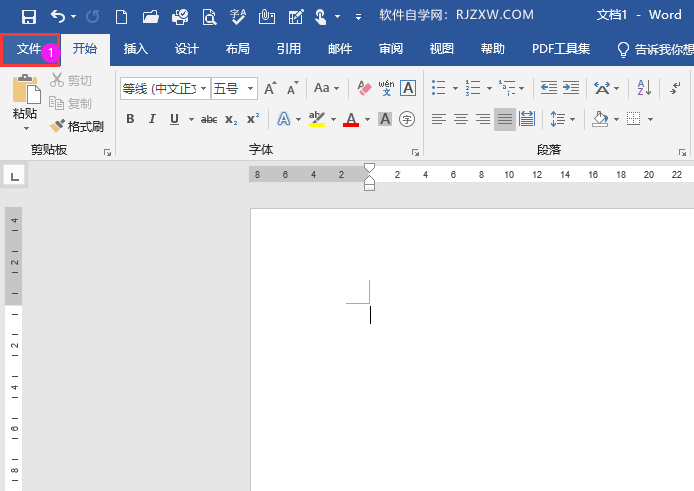Open the 布局 ribbon tab
Viewport: 694px width, 491px height.
click(x=237, y=49)
